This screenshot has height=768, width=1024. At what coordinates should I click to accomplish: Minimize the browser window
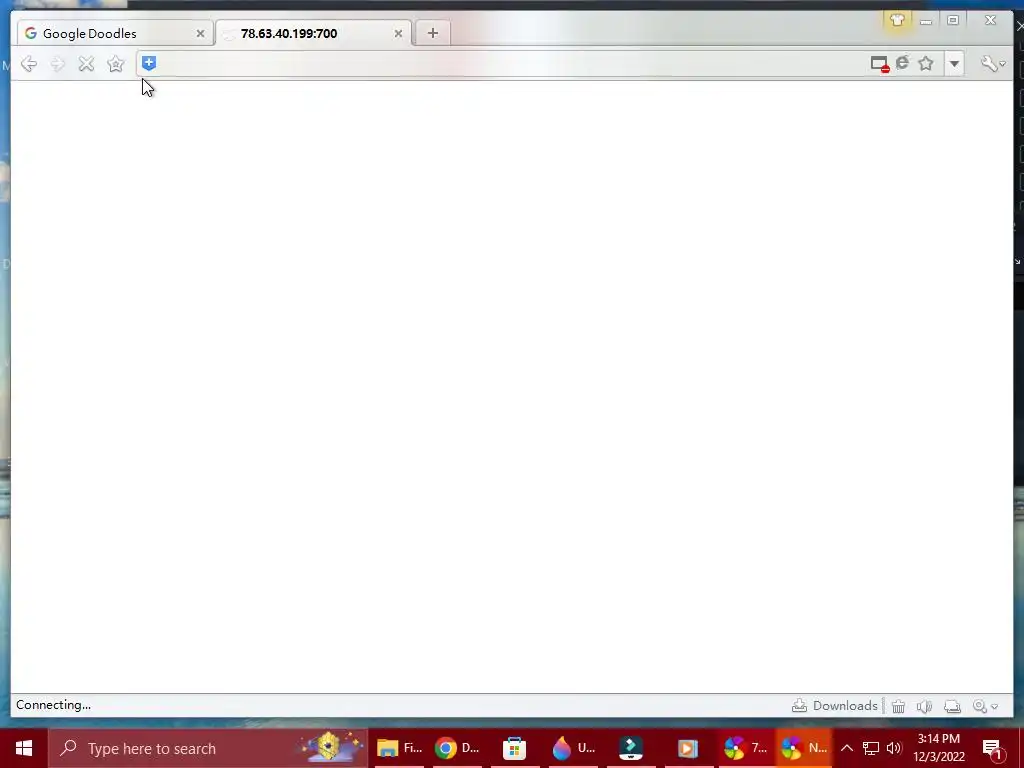tap(925, 21)
